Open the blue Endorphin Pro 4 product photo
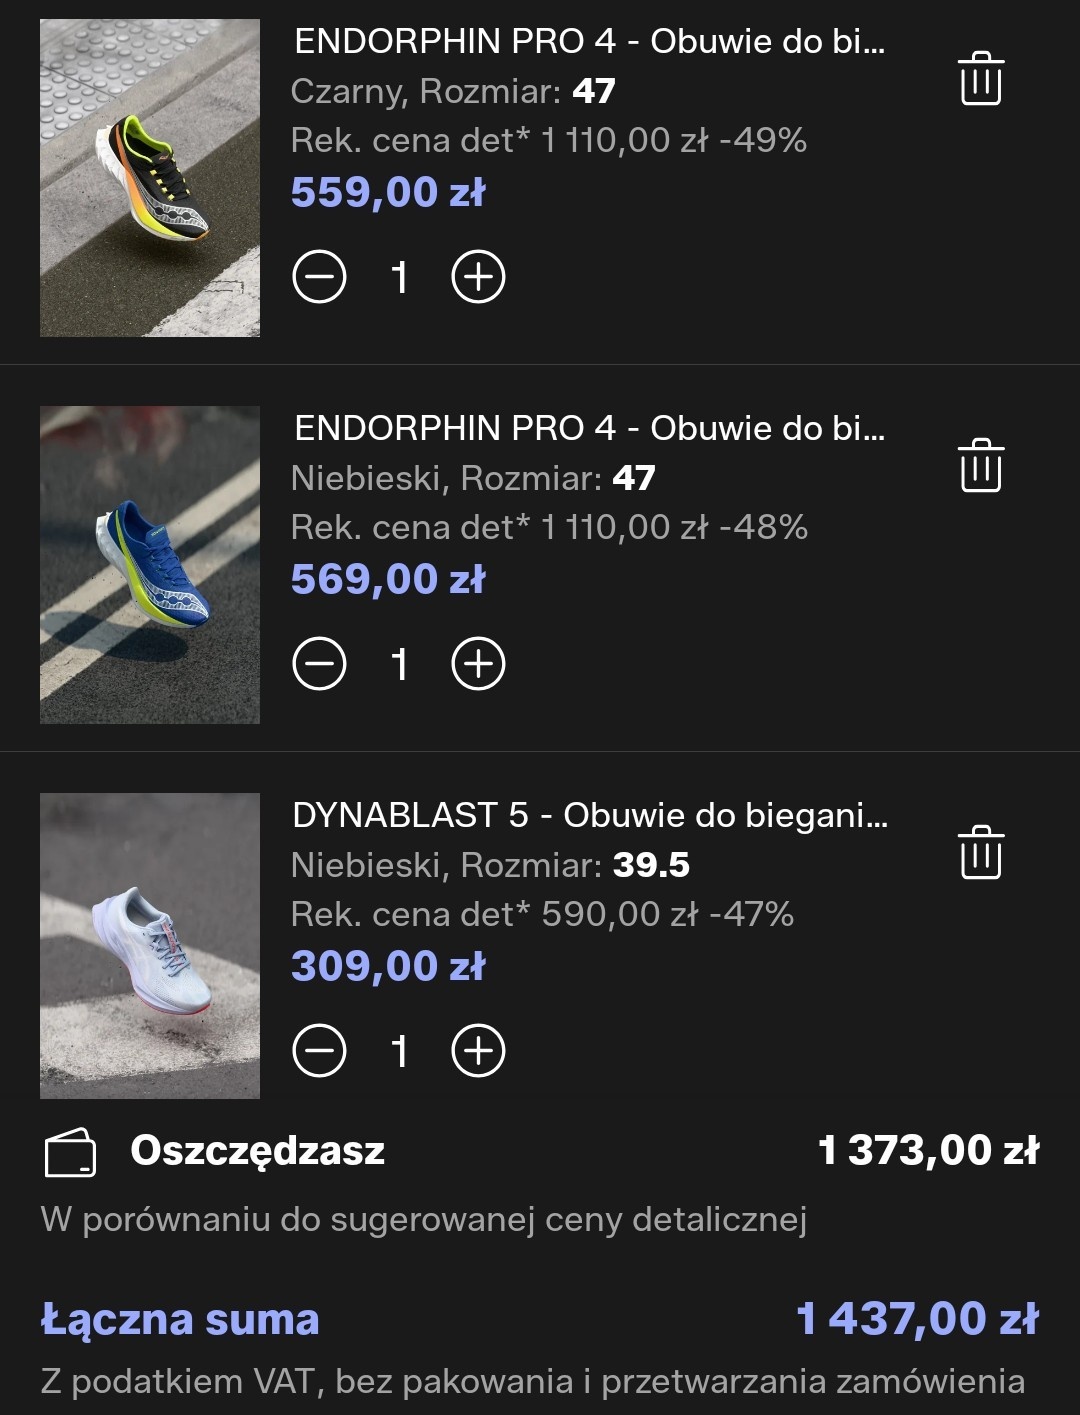Image resolution: width=1080 pixels, height=1415 pixels. click(x=150, y=565)
